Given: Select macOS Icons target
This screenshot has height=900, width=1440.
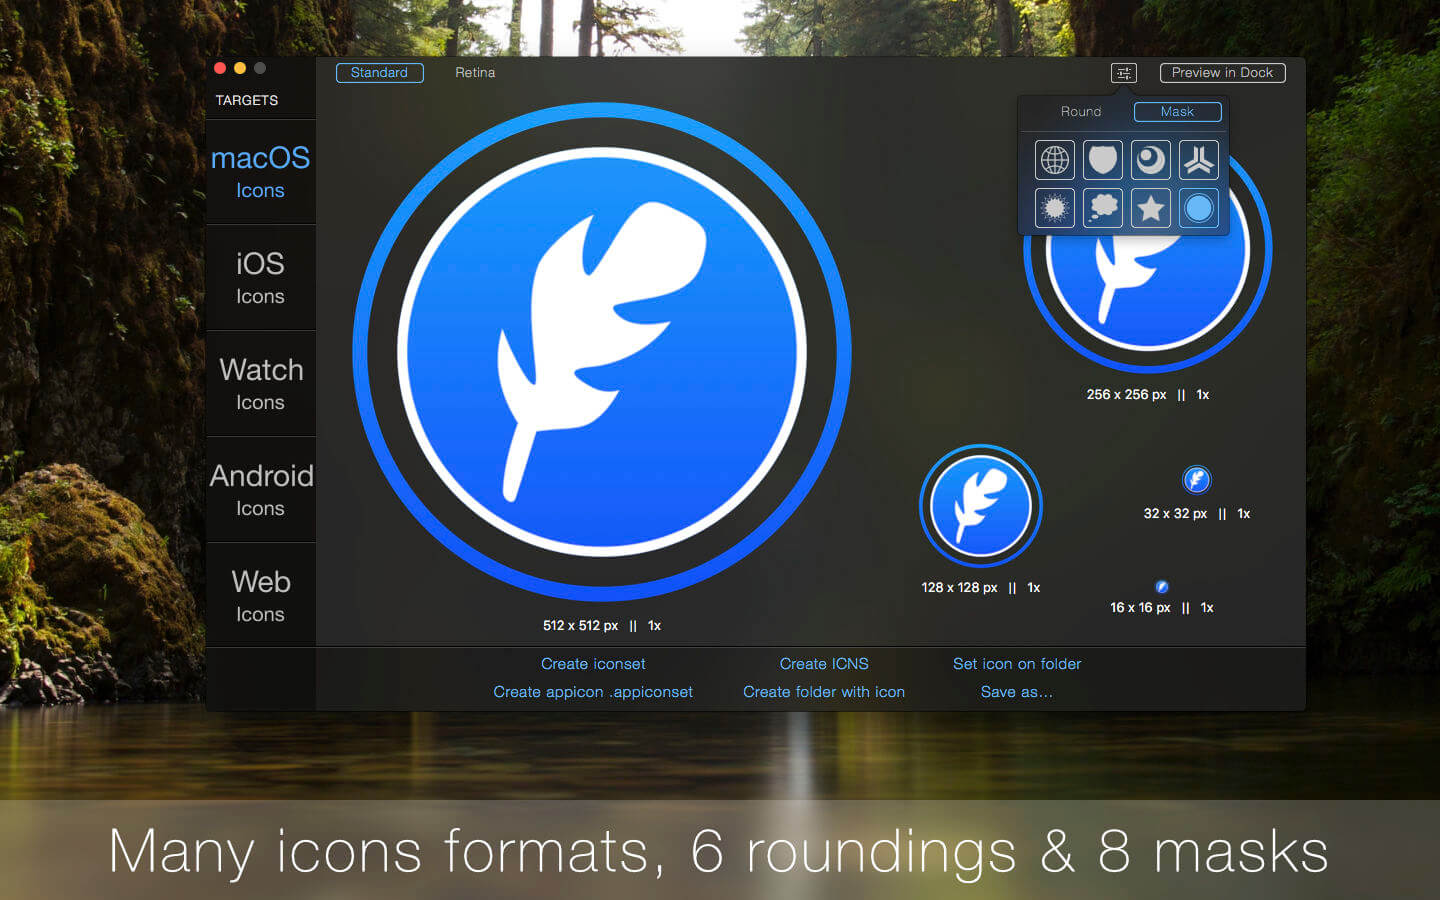Looking at the screenshot, I should tap(260, 171).
